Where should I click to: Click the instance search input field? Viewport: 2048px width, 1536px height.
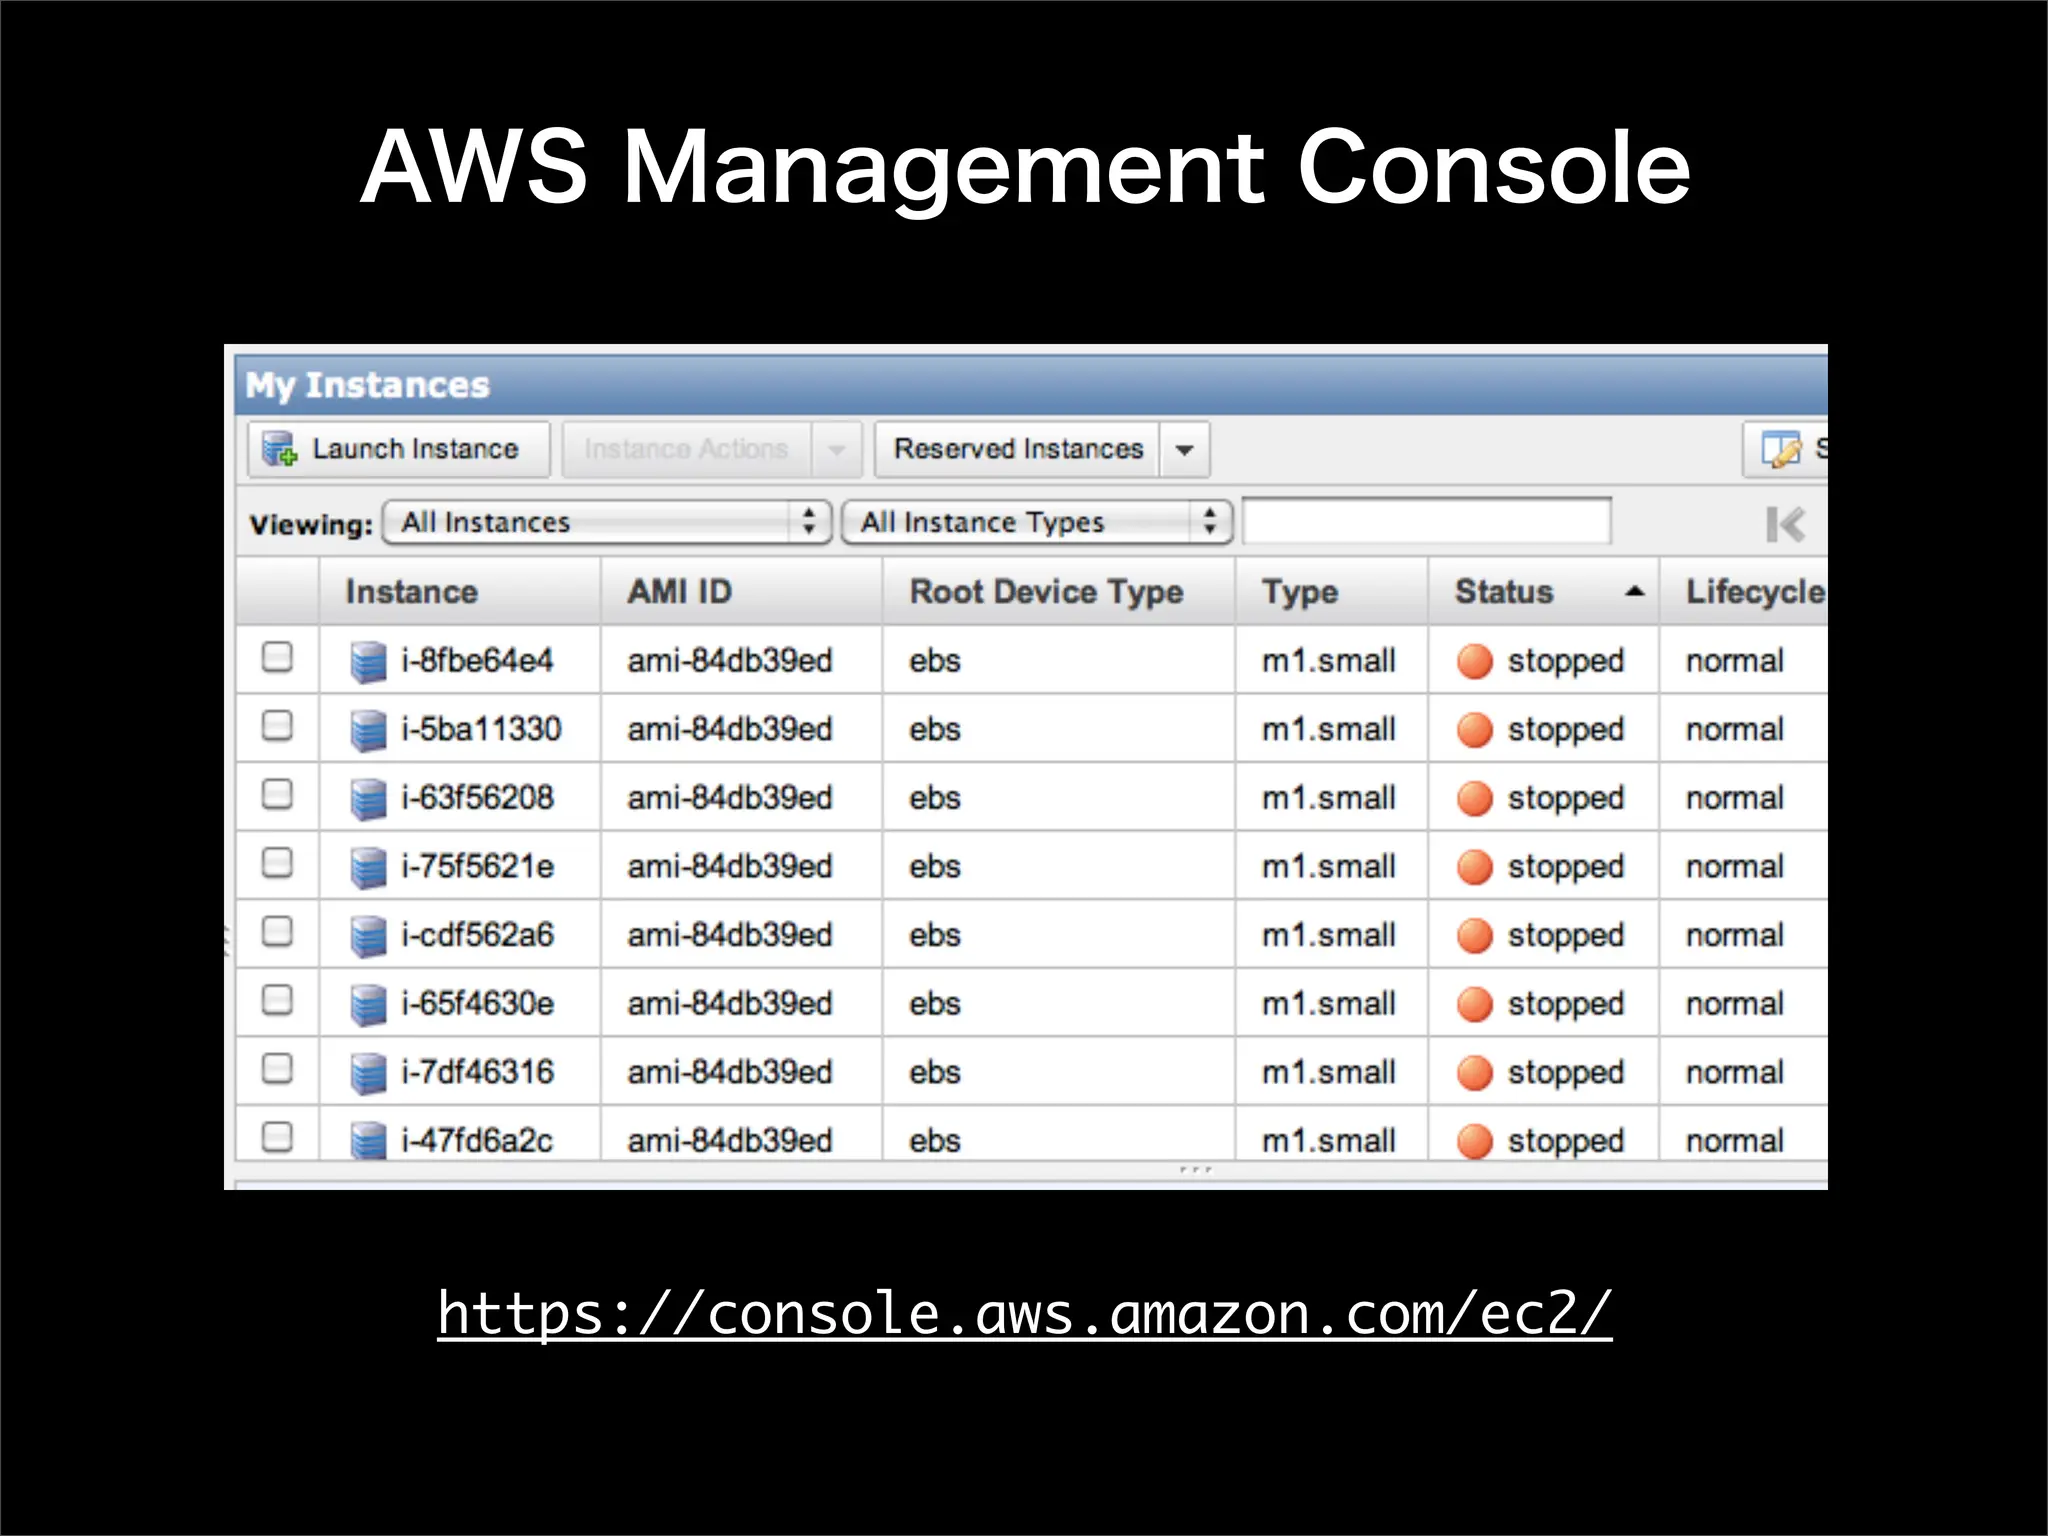[1426, 521]
